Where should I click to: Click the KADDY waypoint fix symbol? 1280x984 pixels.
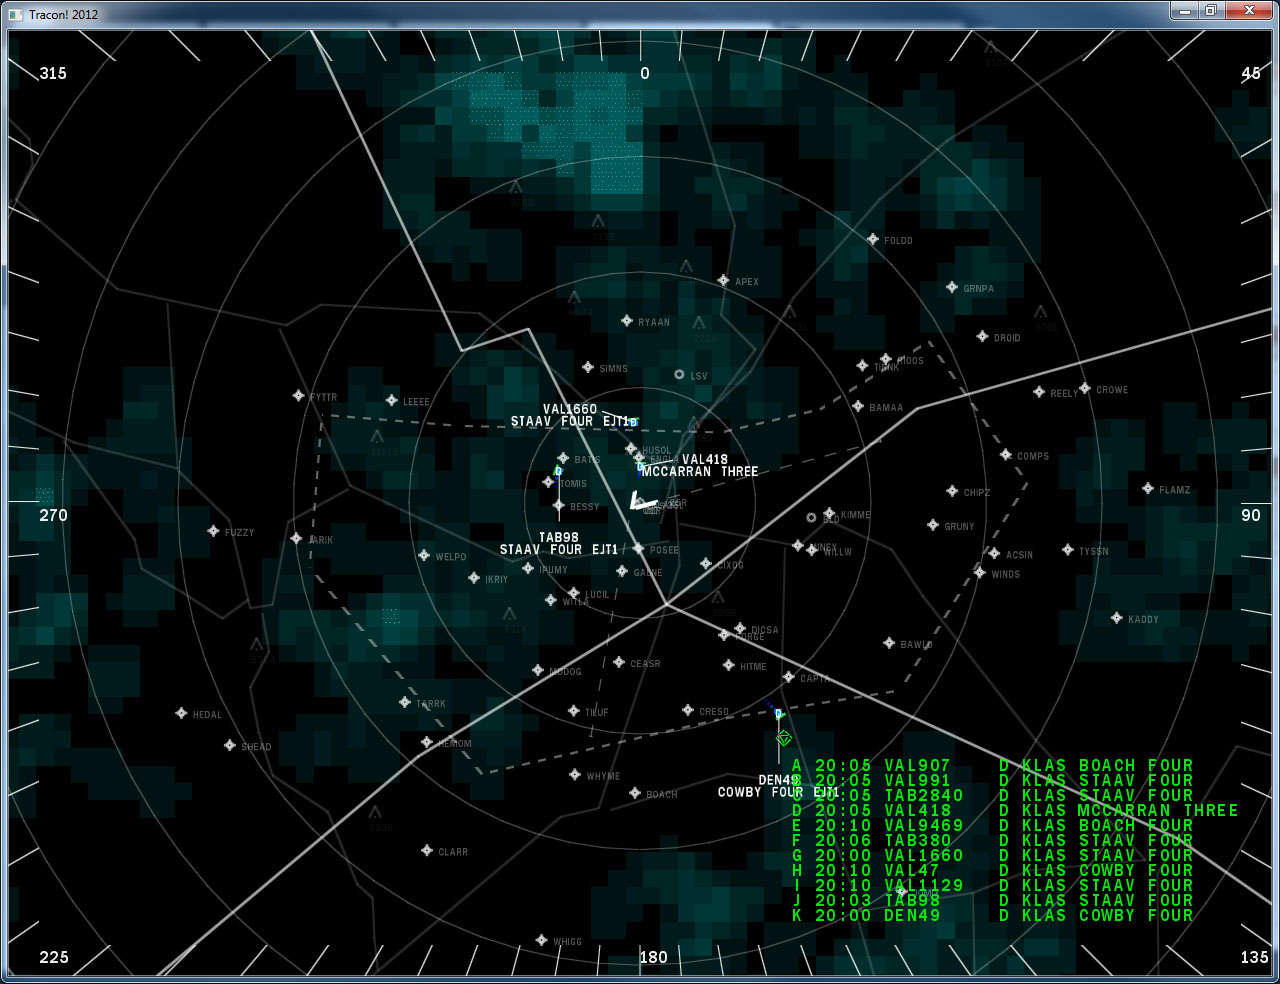click(1116, 618)
